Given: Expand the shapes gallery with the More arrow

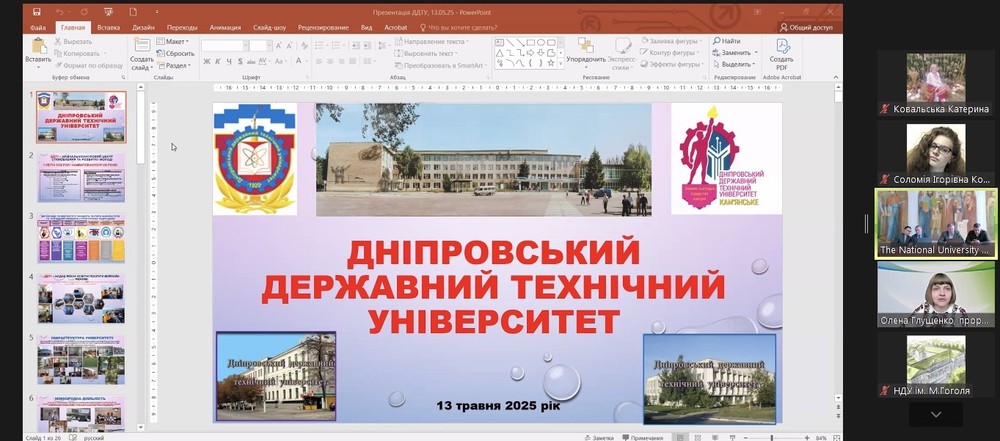Looking at the screenshot, I should coord(561,64).
